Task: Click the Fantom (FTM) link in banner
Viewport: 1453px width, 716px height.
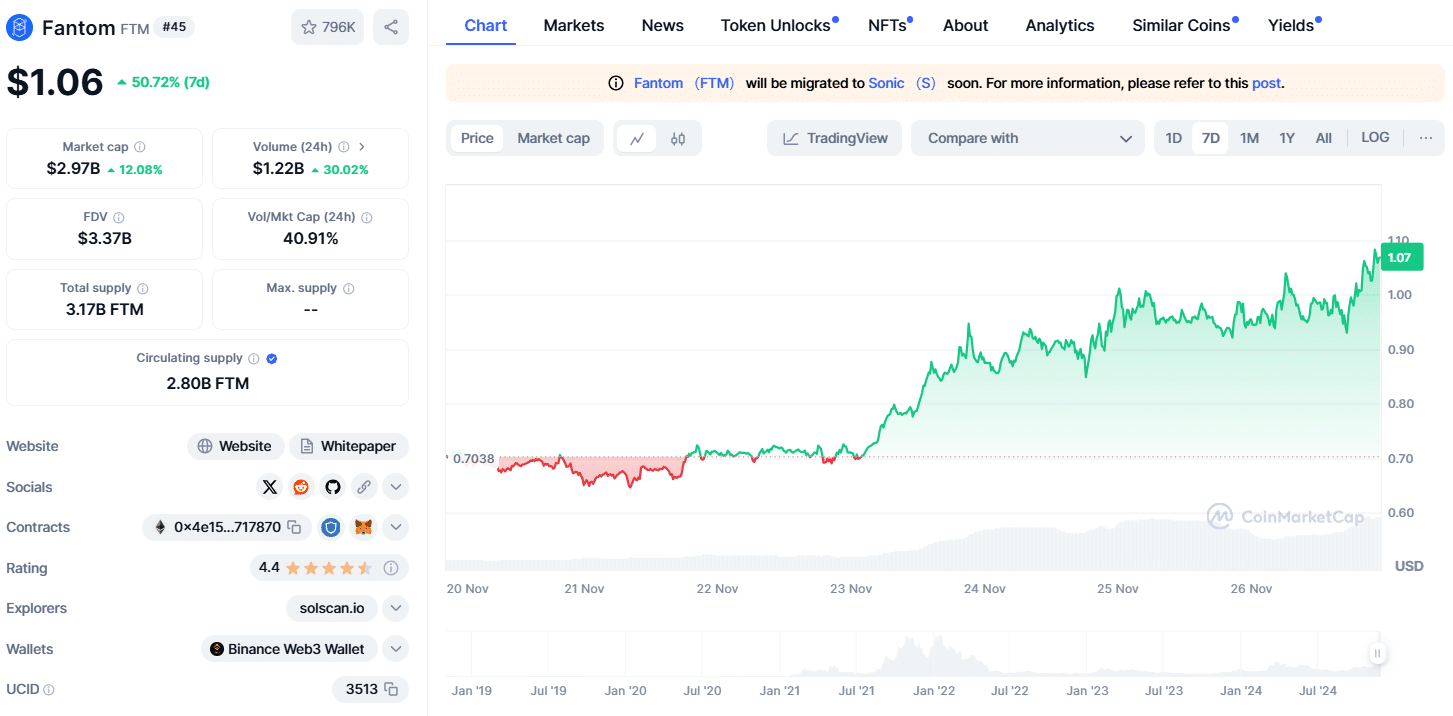Action: 684,83
